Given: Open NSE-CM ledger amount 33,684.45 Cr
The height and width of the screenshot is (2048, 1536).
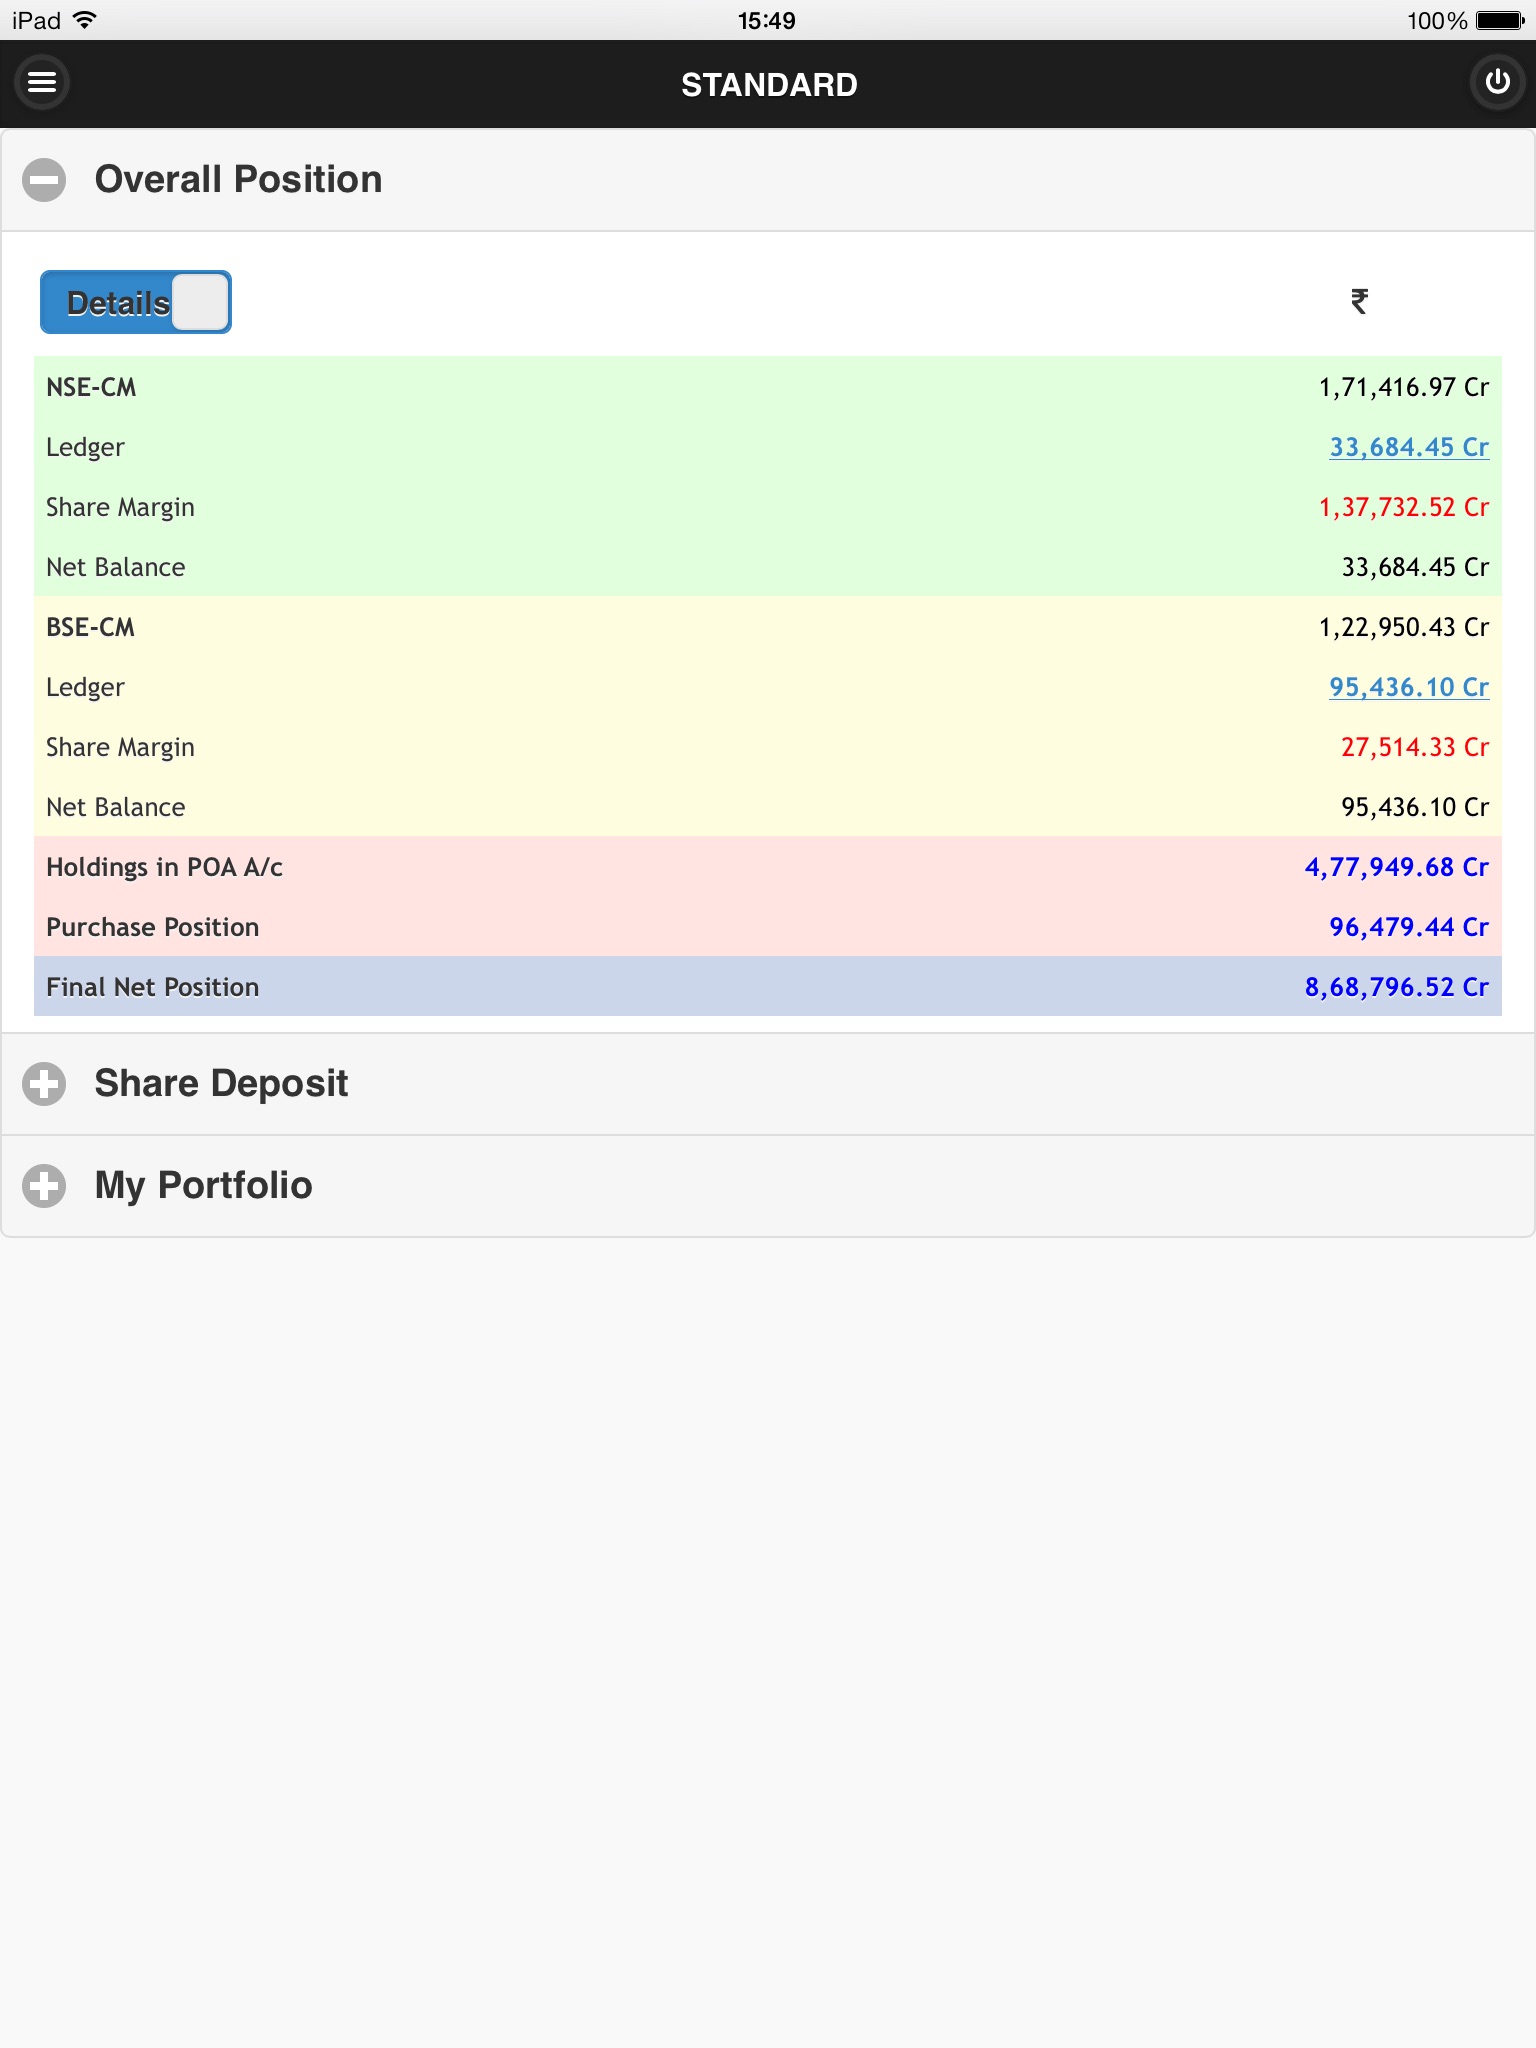Looking at the screenshot, I should [x=1408, y=447].
